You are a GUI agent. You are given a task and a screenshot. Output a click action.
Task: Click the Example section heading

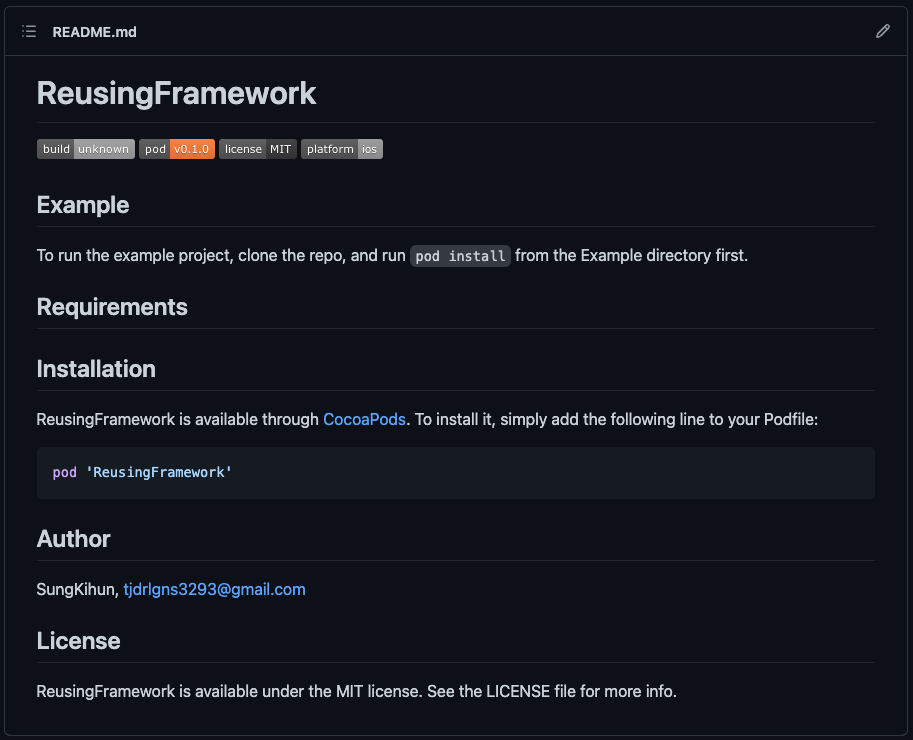(83, 205)
